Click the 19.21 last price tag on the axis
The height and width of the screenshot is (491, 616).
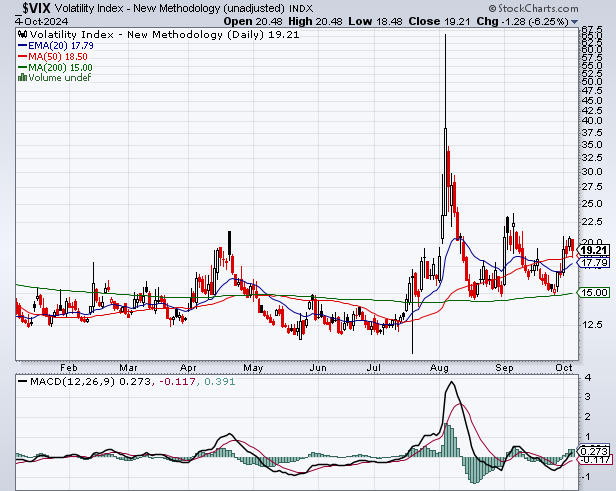click(593, 250)
